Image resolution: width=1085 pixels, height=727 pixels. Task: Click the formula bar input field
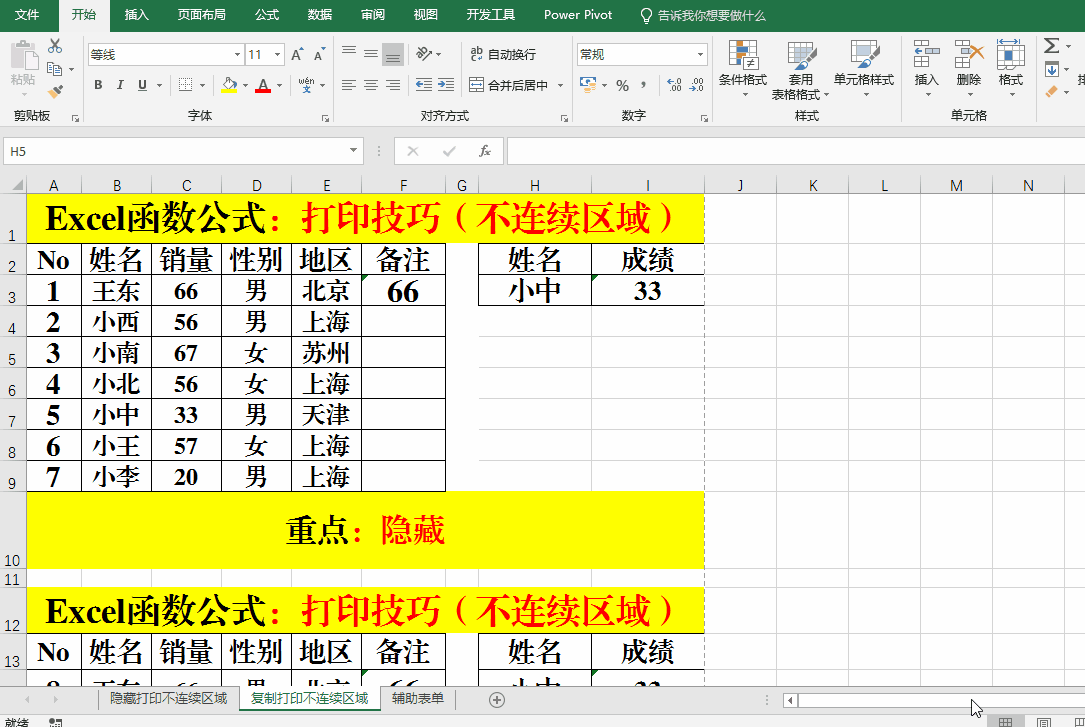pos(790,151)
